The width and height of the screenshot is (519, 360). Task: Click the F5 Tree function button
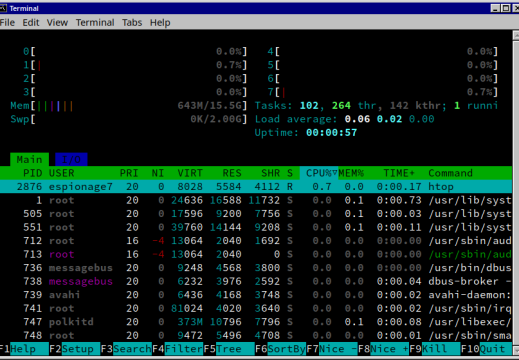click(229, 349)
